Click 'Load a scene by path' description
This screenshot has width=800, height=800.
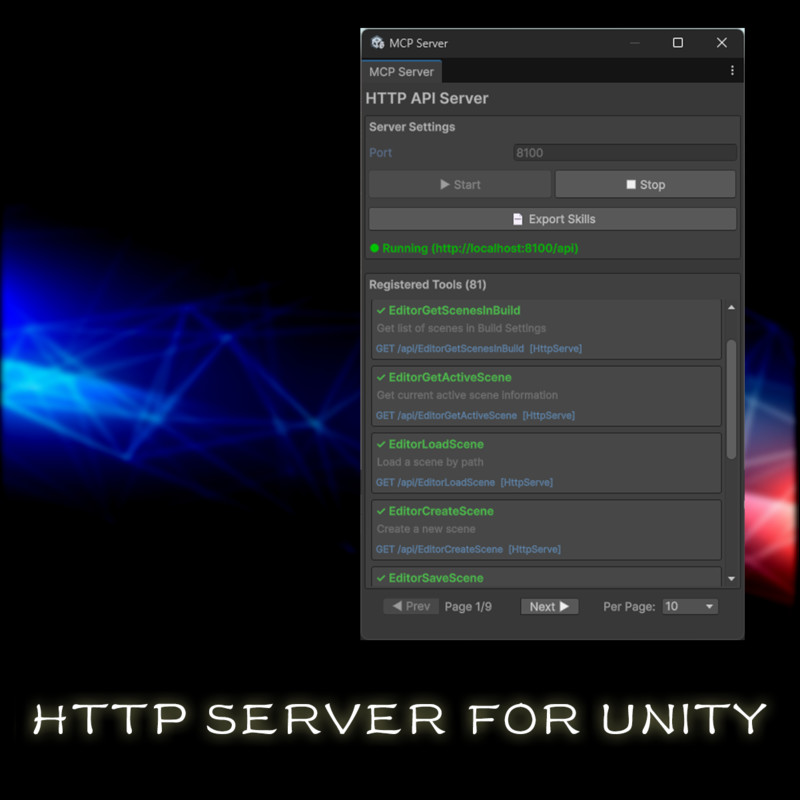[430, 462]
